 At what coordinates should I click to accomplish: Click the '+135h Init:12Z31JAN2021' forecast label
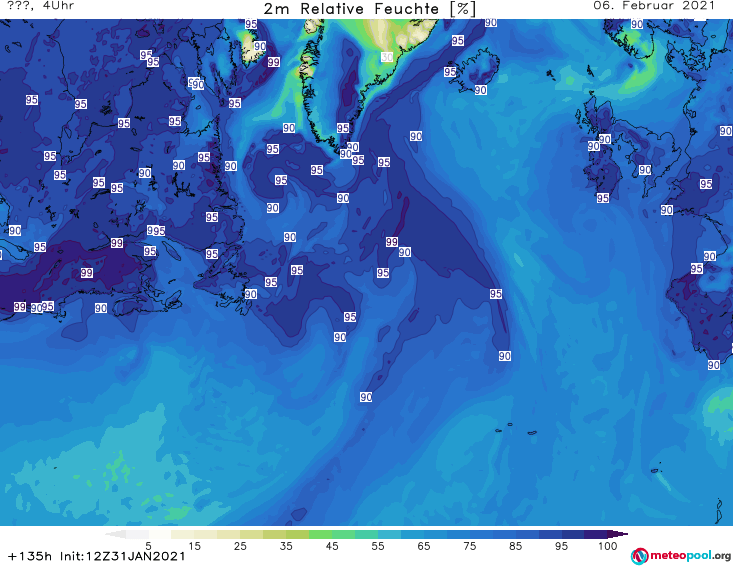(97, 556)
